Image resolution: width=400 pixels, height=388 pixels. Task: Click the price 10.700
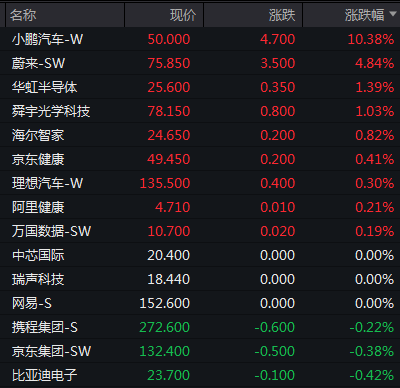(x=169, y=231)
